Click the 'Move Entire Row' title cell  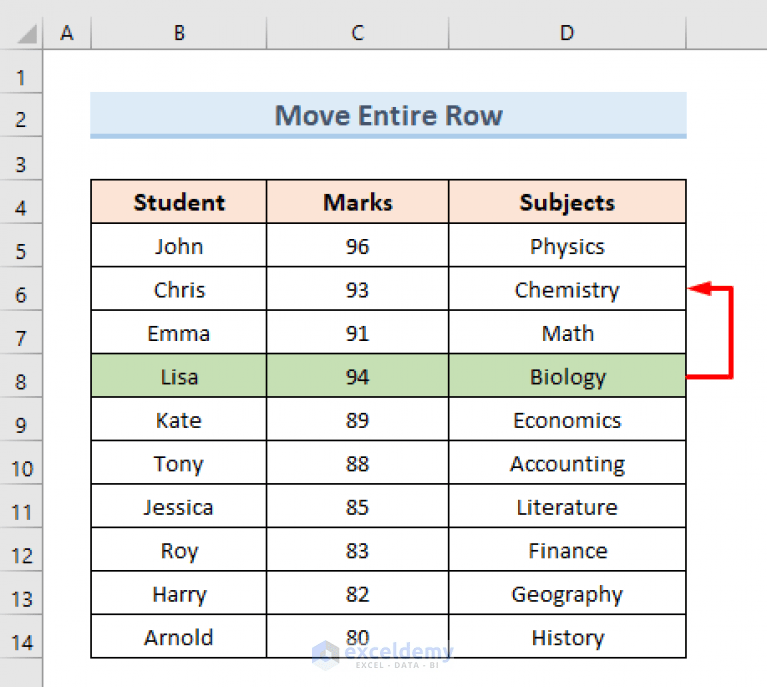[388, 115]
